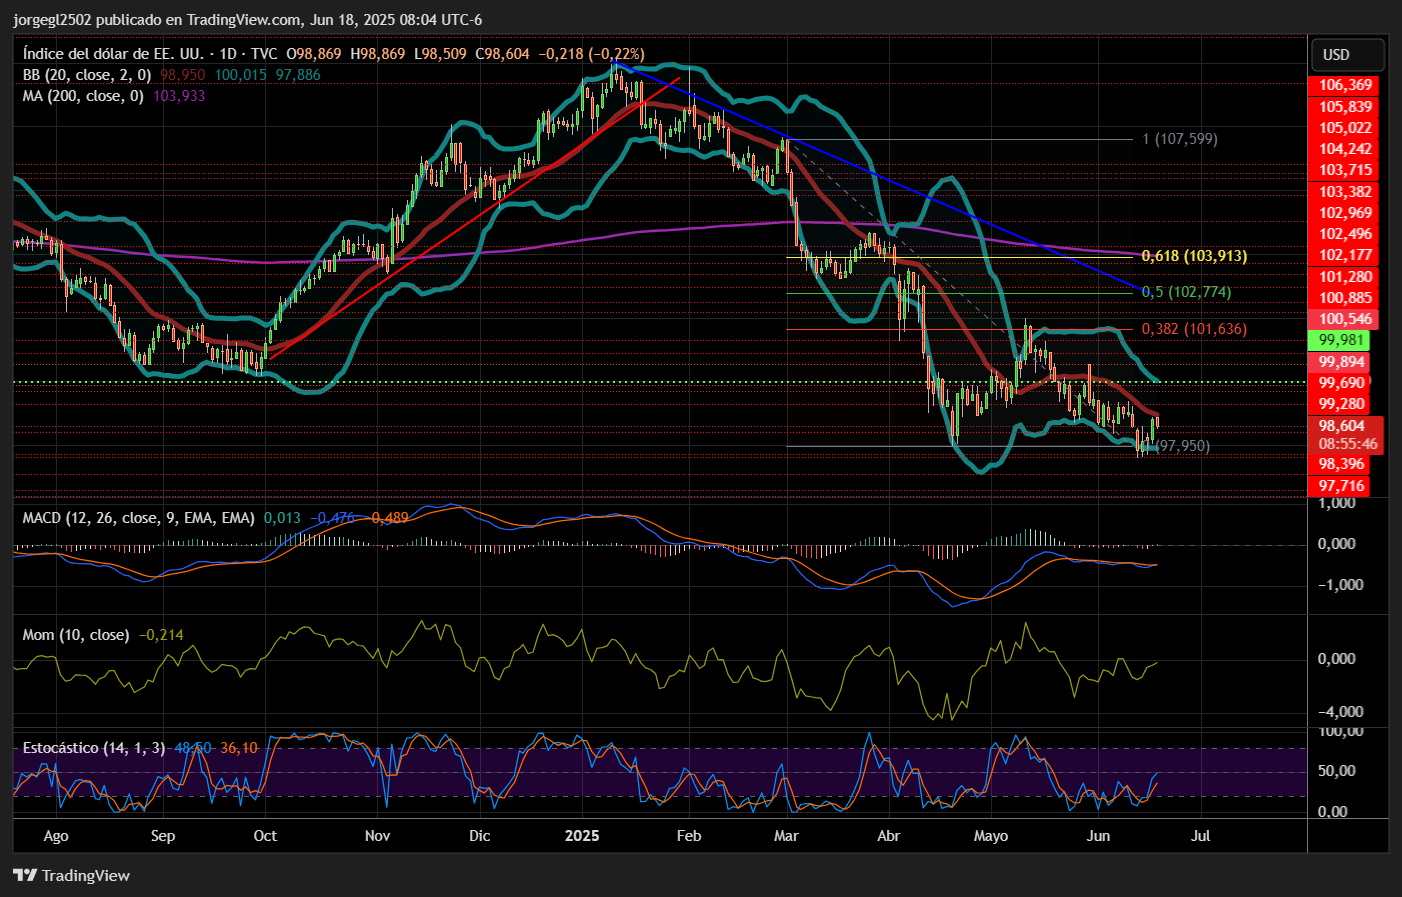1402x897 pixels.
Task: Click the 106,369 price label
Action: coord(1345,85)
